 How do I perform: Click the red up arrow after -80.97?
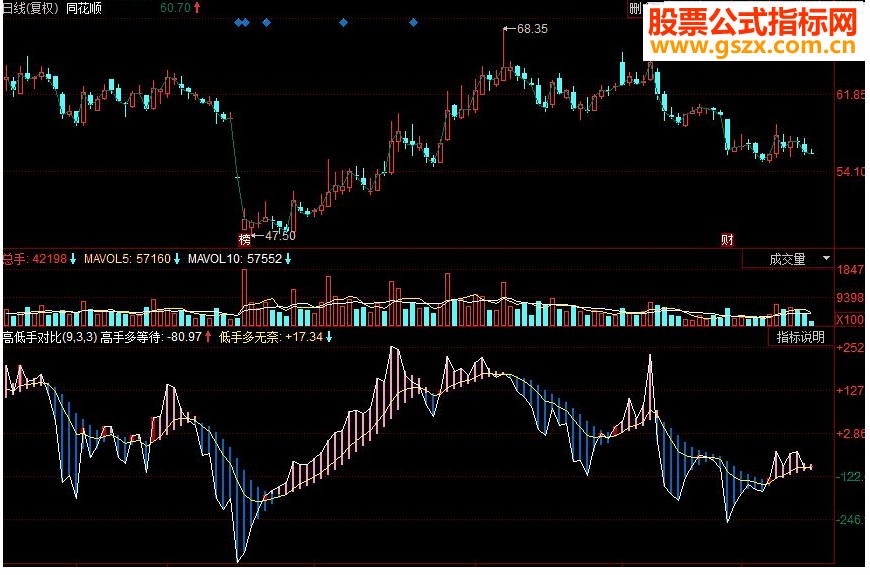tap(208, 337)
